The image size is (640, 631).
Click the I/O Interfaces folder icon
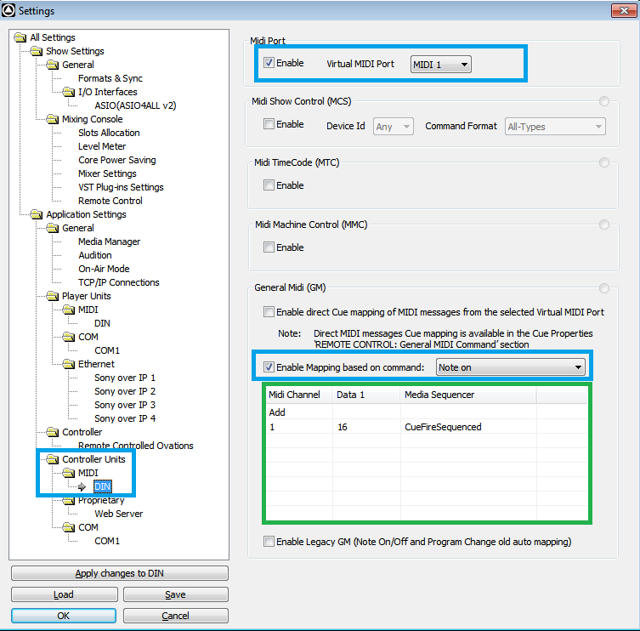(x=69, y=92)
